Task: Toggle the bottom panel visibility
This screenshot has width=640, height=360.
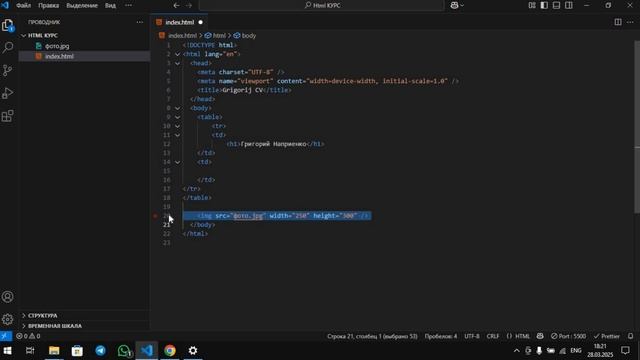Action: 556,5
